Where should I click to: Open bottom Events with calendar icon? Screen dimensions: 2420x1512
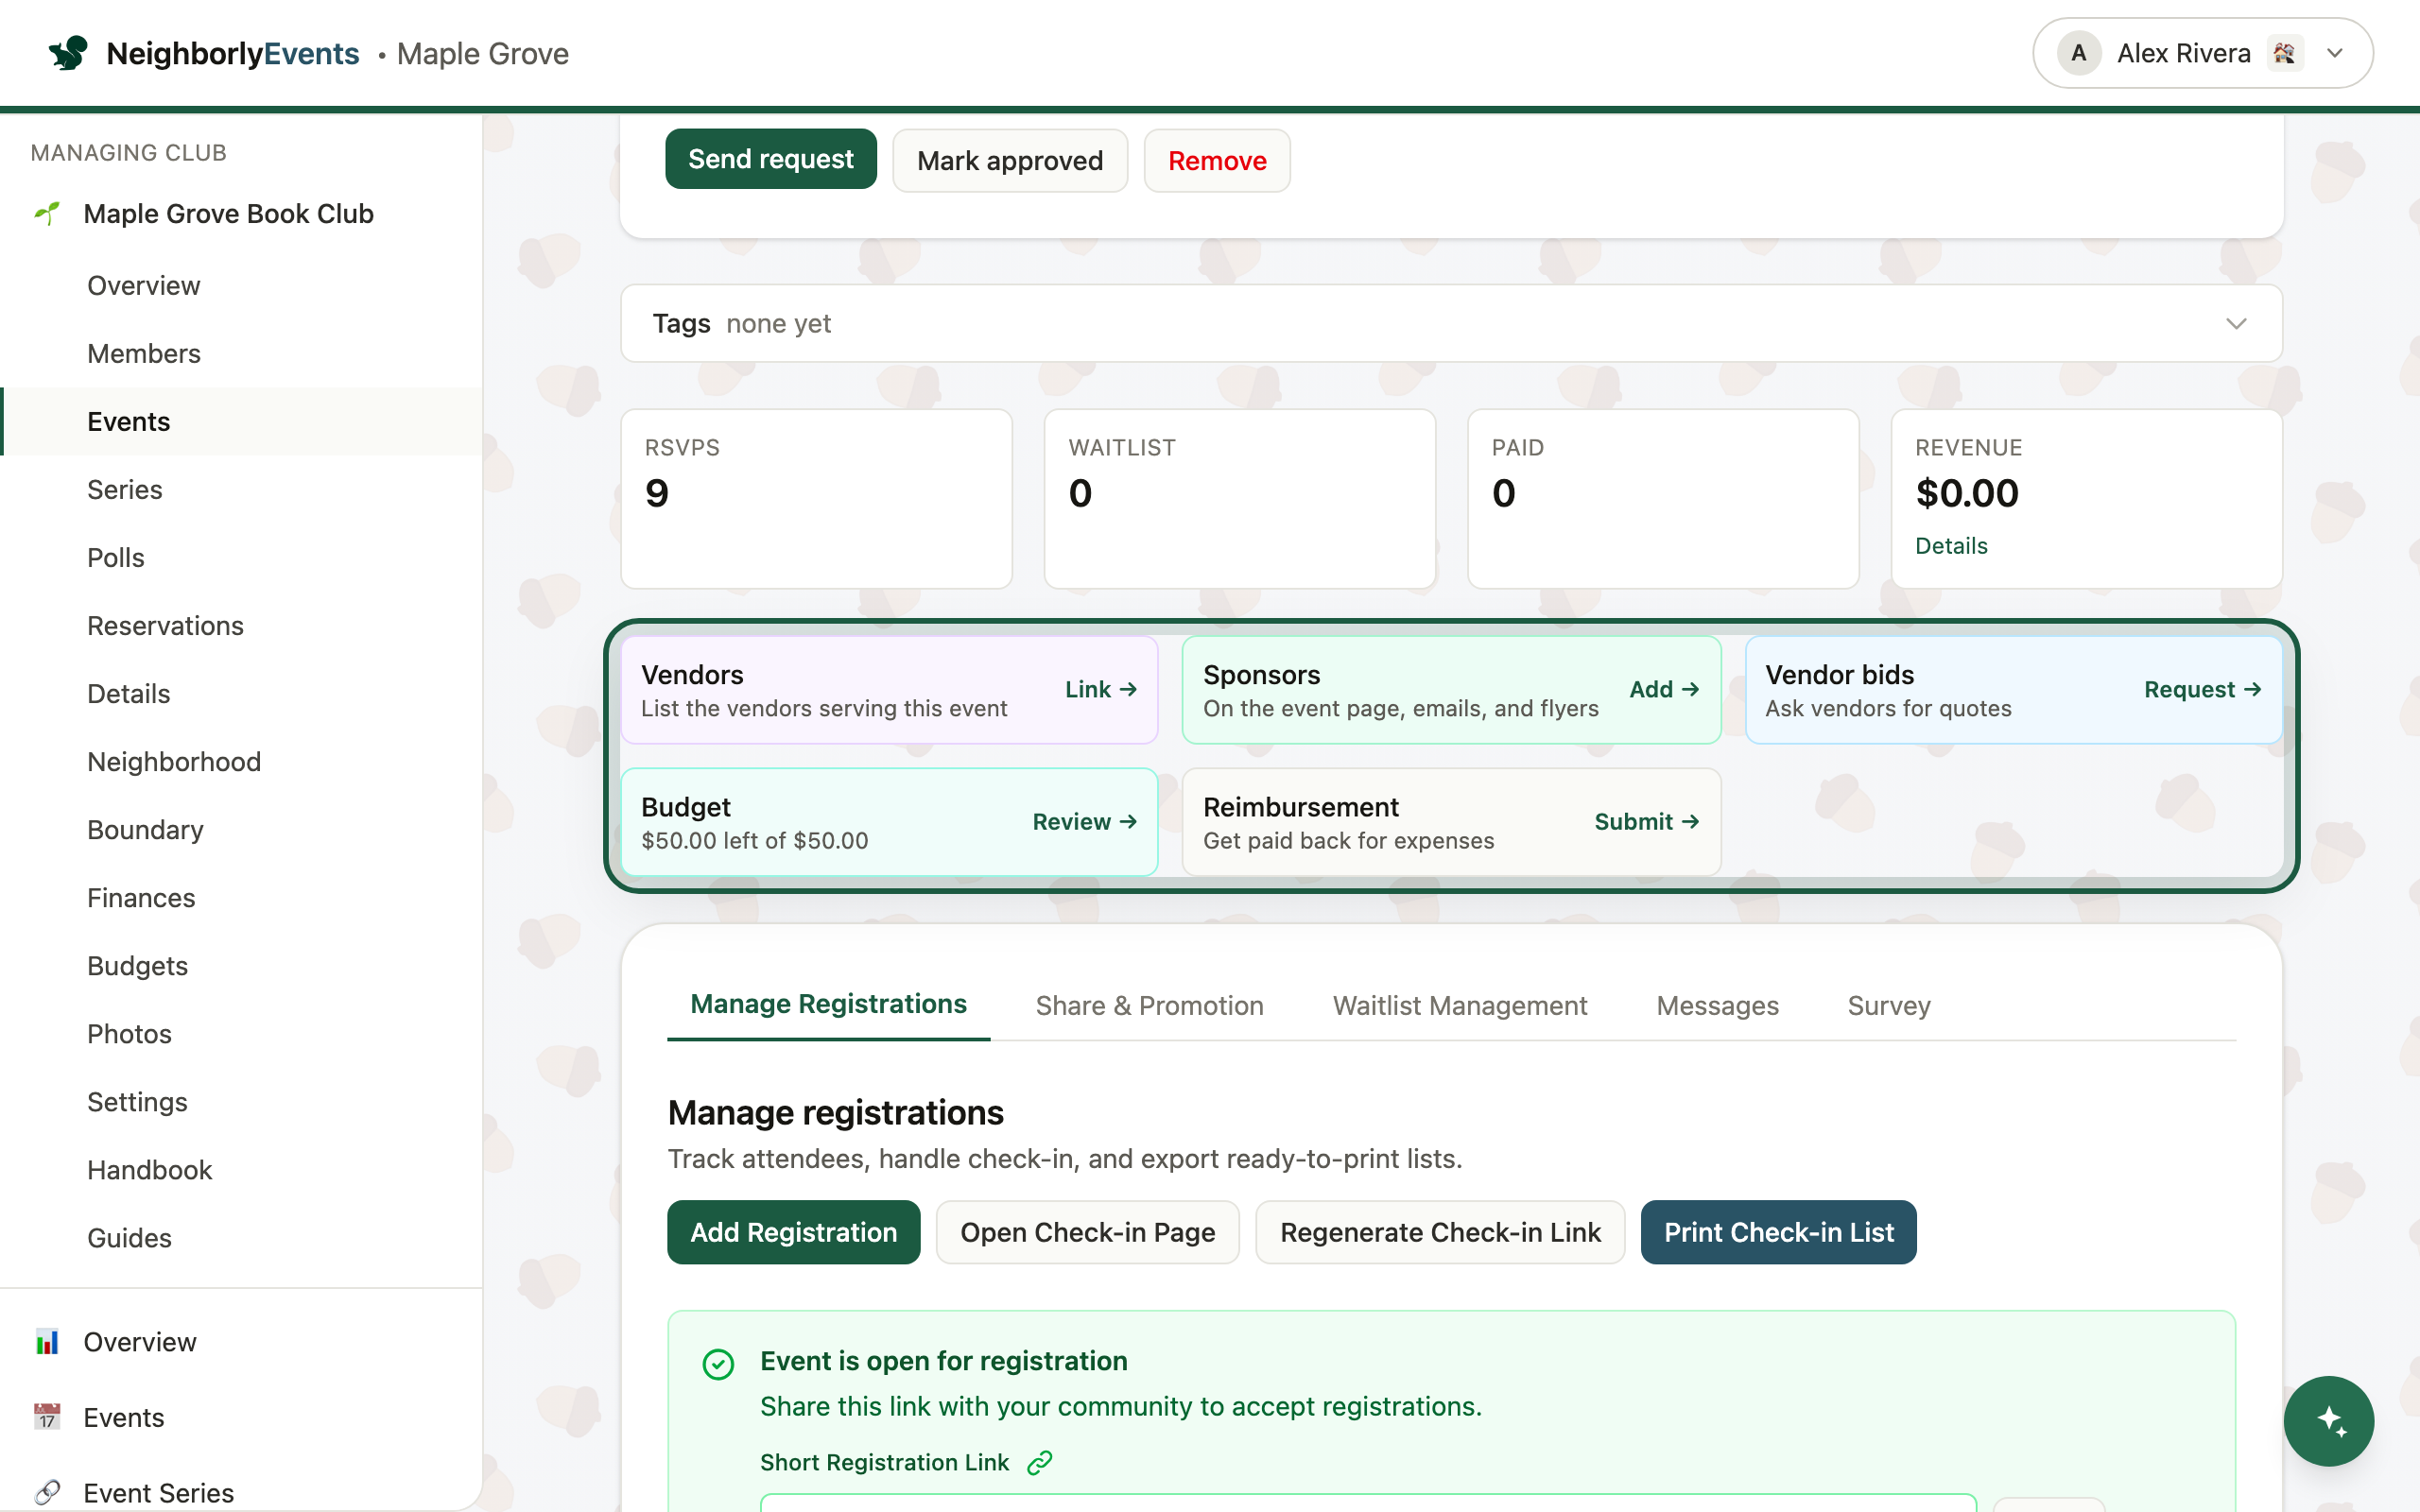click(x=124, y=1417)
